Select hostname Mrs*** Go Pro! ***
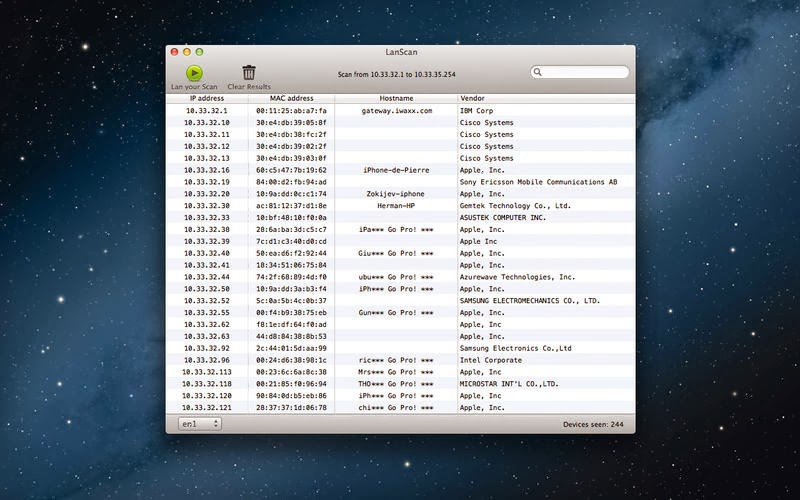Screen dimensions: 800x500 [396, 372]
